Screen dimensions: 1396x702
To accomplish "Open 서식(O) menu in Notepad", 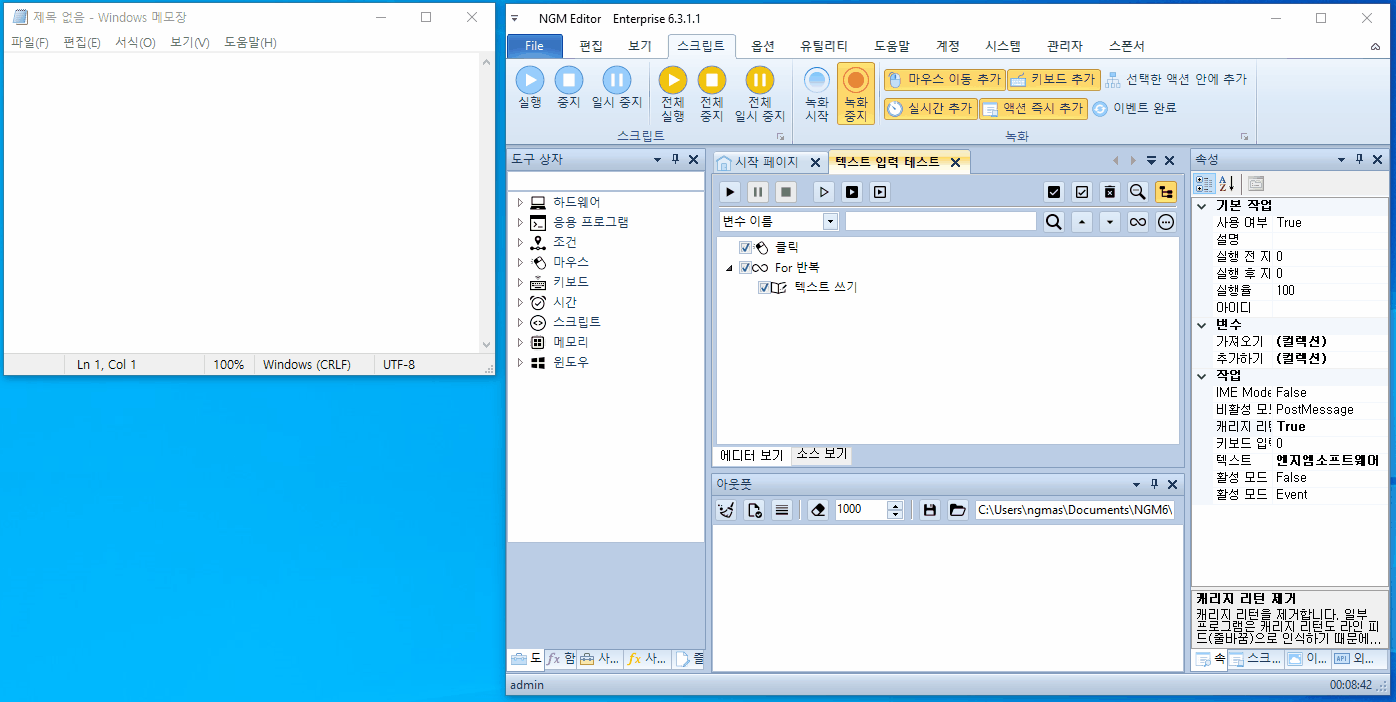I will click(135, 42).
